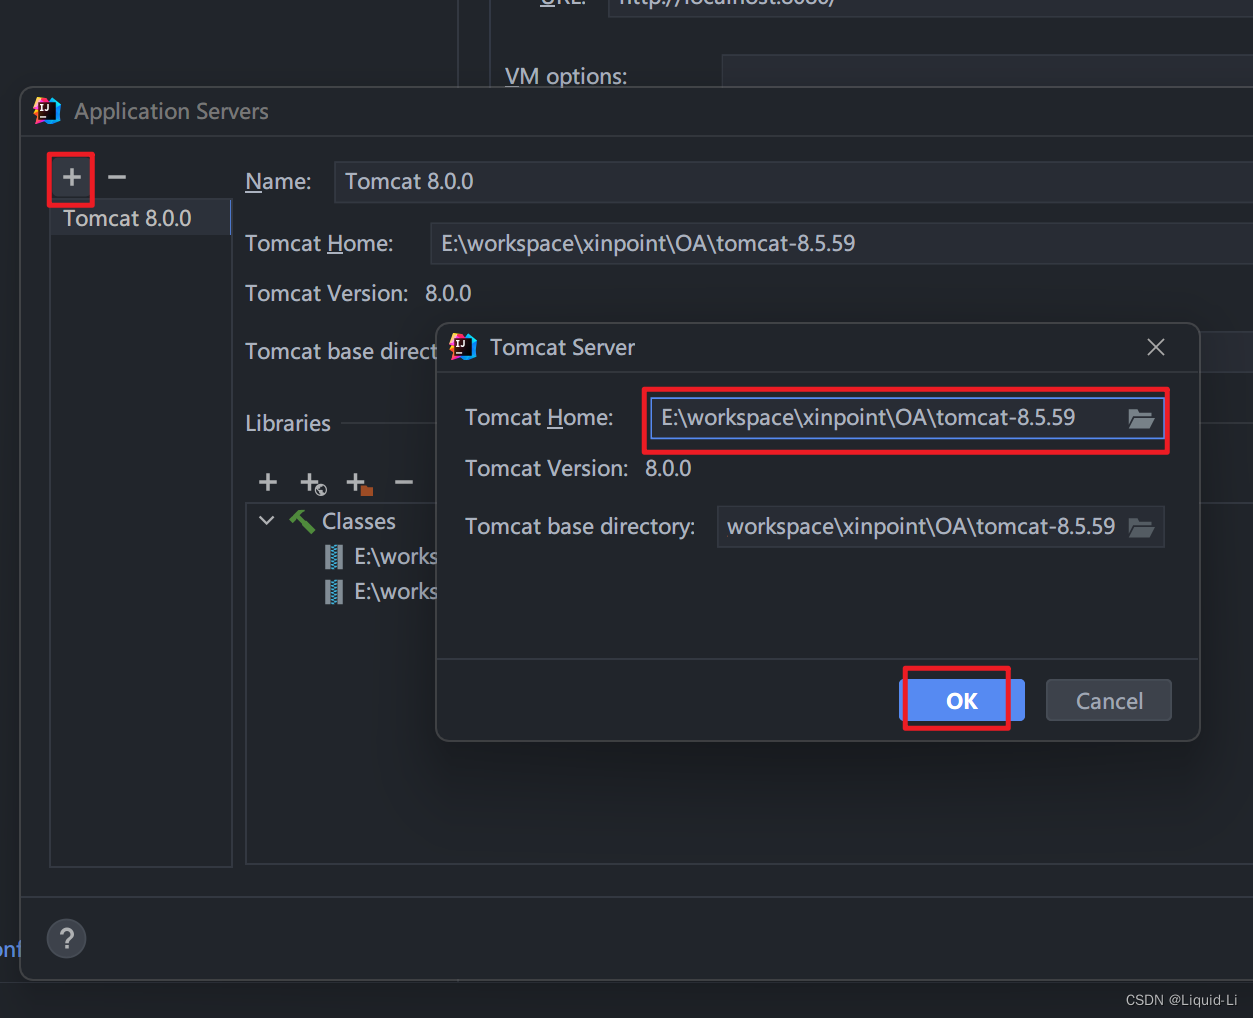The image size is (1253, 1018).
Task: Click the Libraries section label
Action: 288,424
